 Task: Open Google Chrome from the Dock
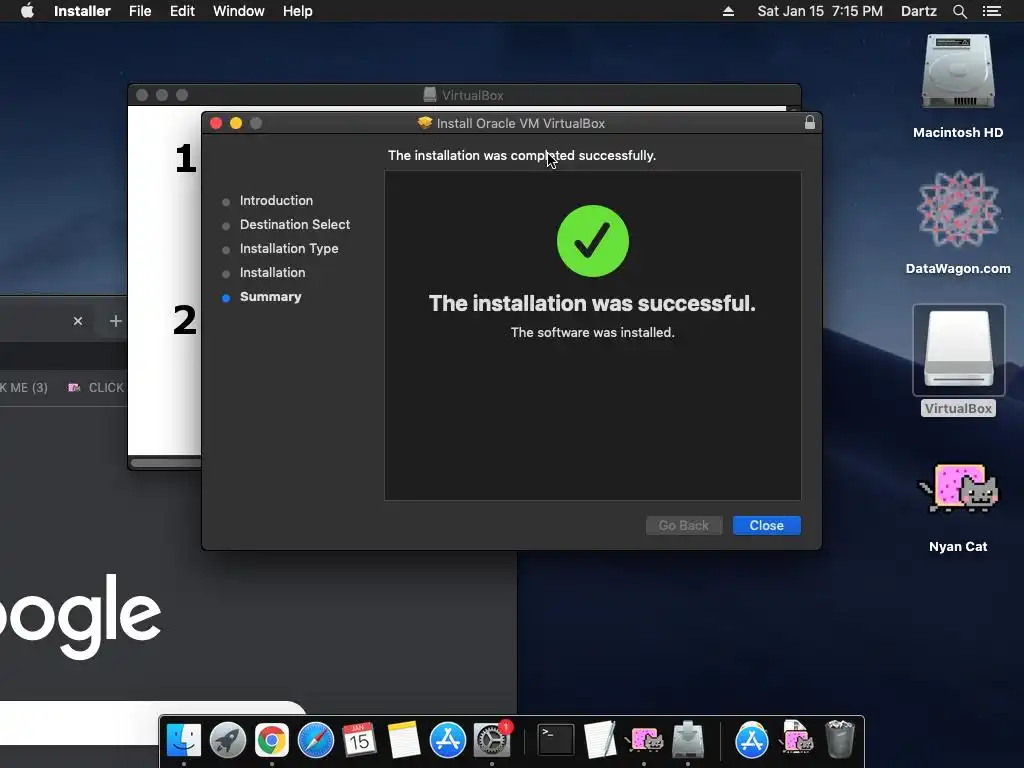[272, 740]
